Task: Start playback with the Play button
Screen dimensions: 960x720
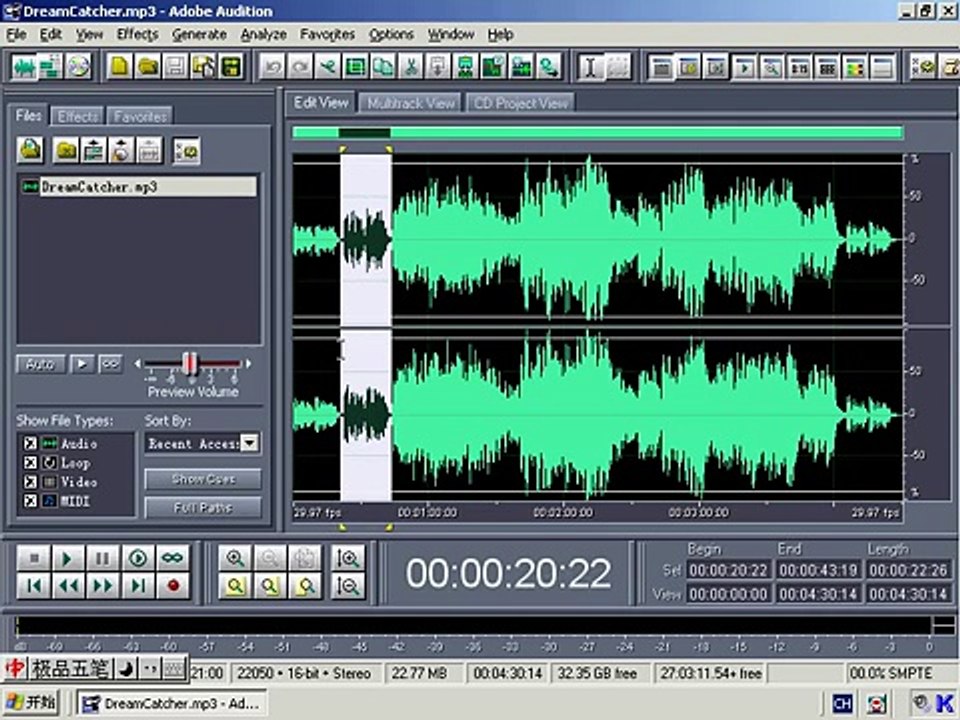Action: 68,558
